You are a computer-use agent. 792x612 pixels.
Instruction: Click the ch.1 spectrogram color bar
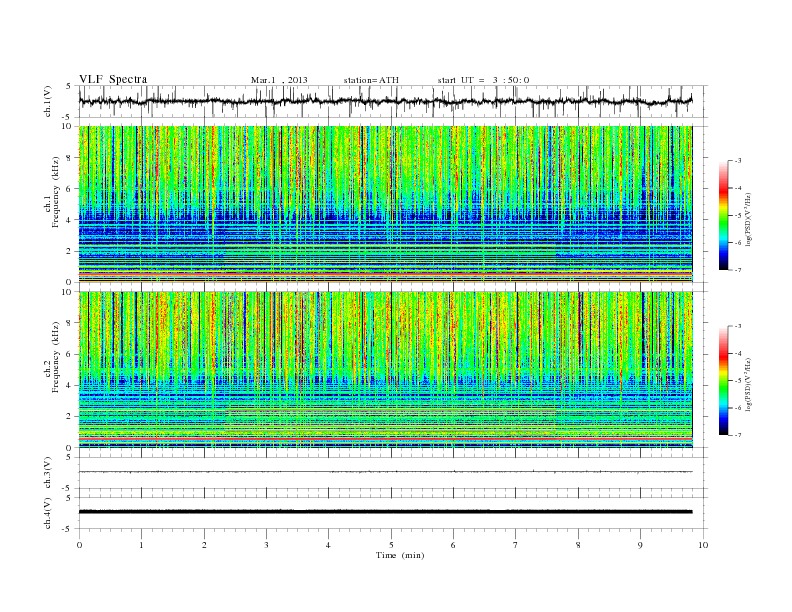tap(723, 216)
